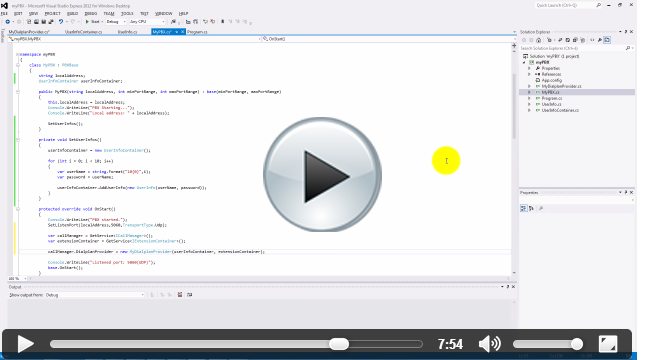
Task: Open the Any CPU platform dropdown
Action: click(x=147, y=21)
